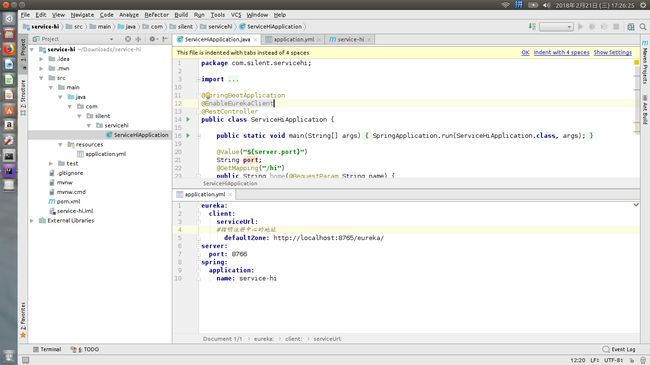Collapse the resources folder
This screenshot has width=650, height=365.
(x=61, y=145)
